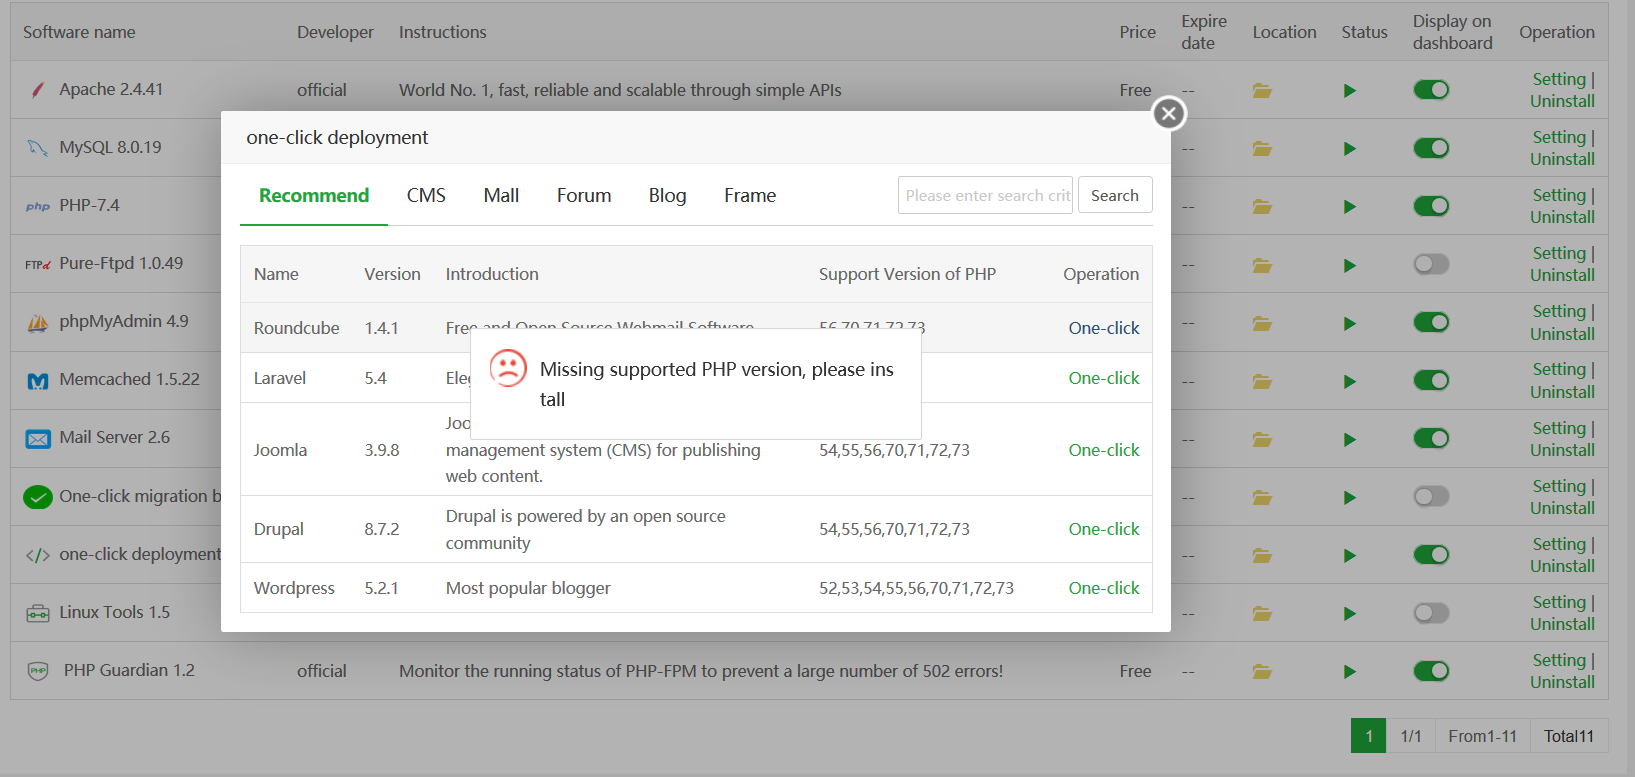Viewport: 1635px width, 777px height.
Task: Close the one-click deployment dialog
Action: point(1168,114)
